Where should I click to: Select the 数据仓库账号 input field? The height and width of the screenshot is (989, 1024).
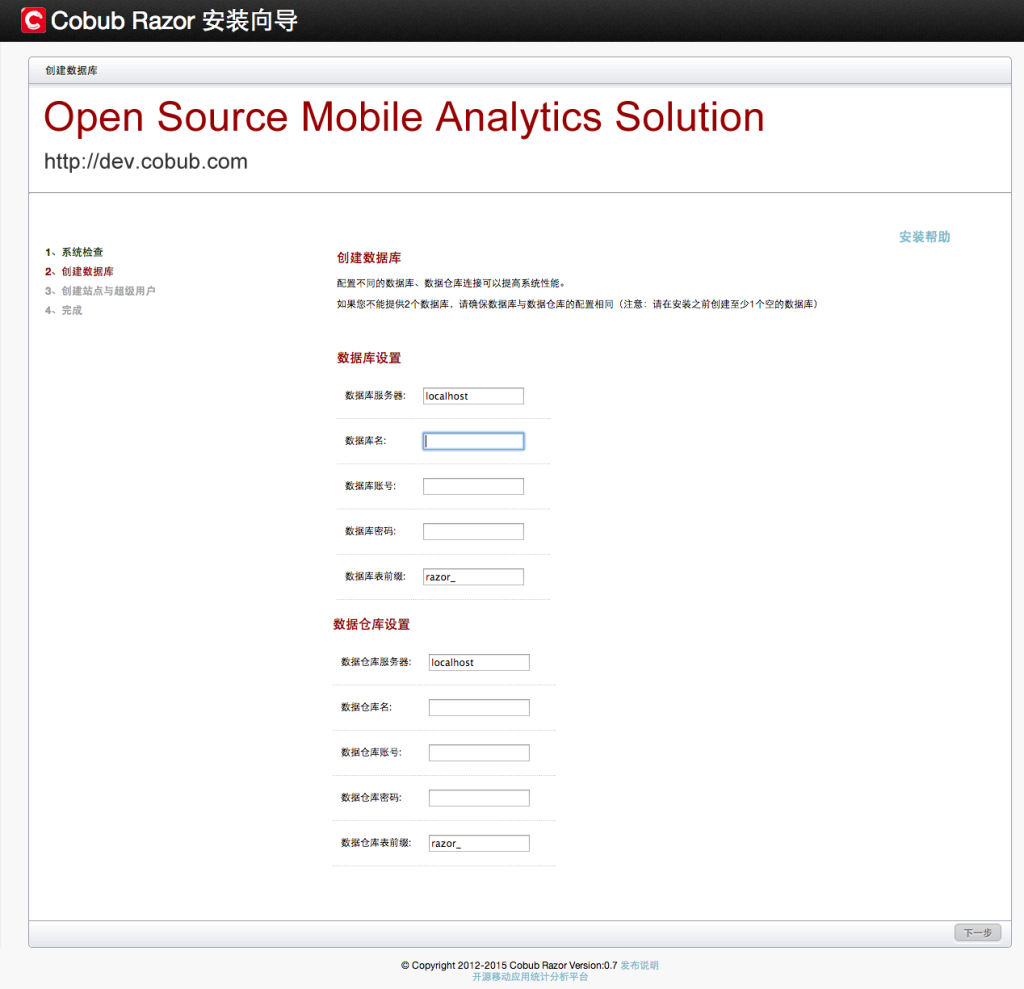point(479,753)
